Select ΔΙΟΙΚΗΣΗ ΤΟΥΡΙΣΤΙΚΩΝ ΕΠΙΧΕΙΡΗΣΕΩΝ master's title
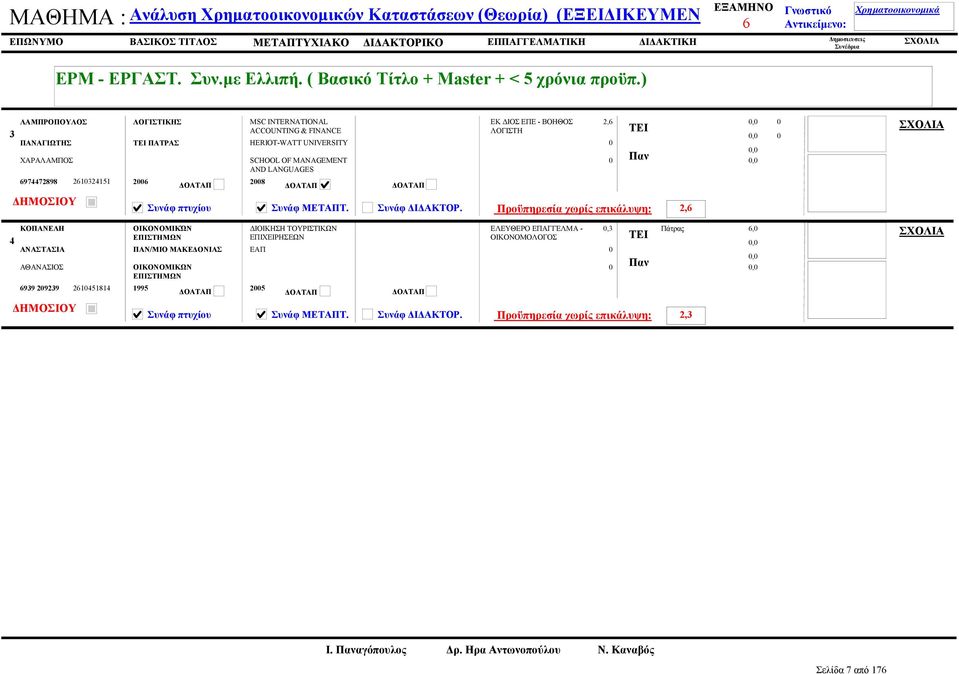 click(x=294, y=232)
